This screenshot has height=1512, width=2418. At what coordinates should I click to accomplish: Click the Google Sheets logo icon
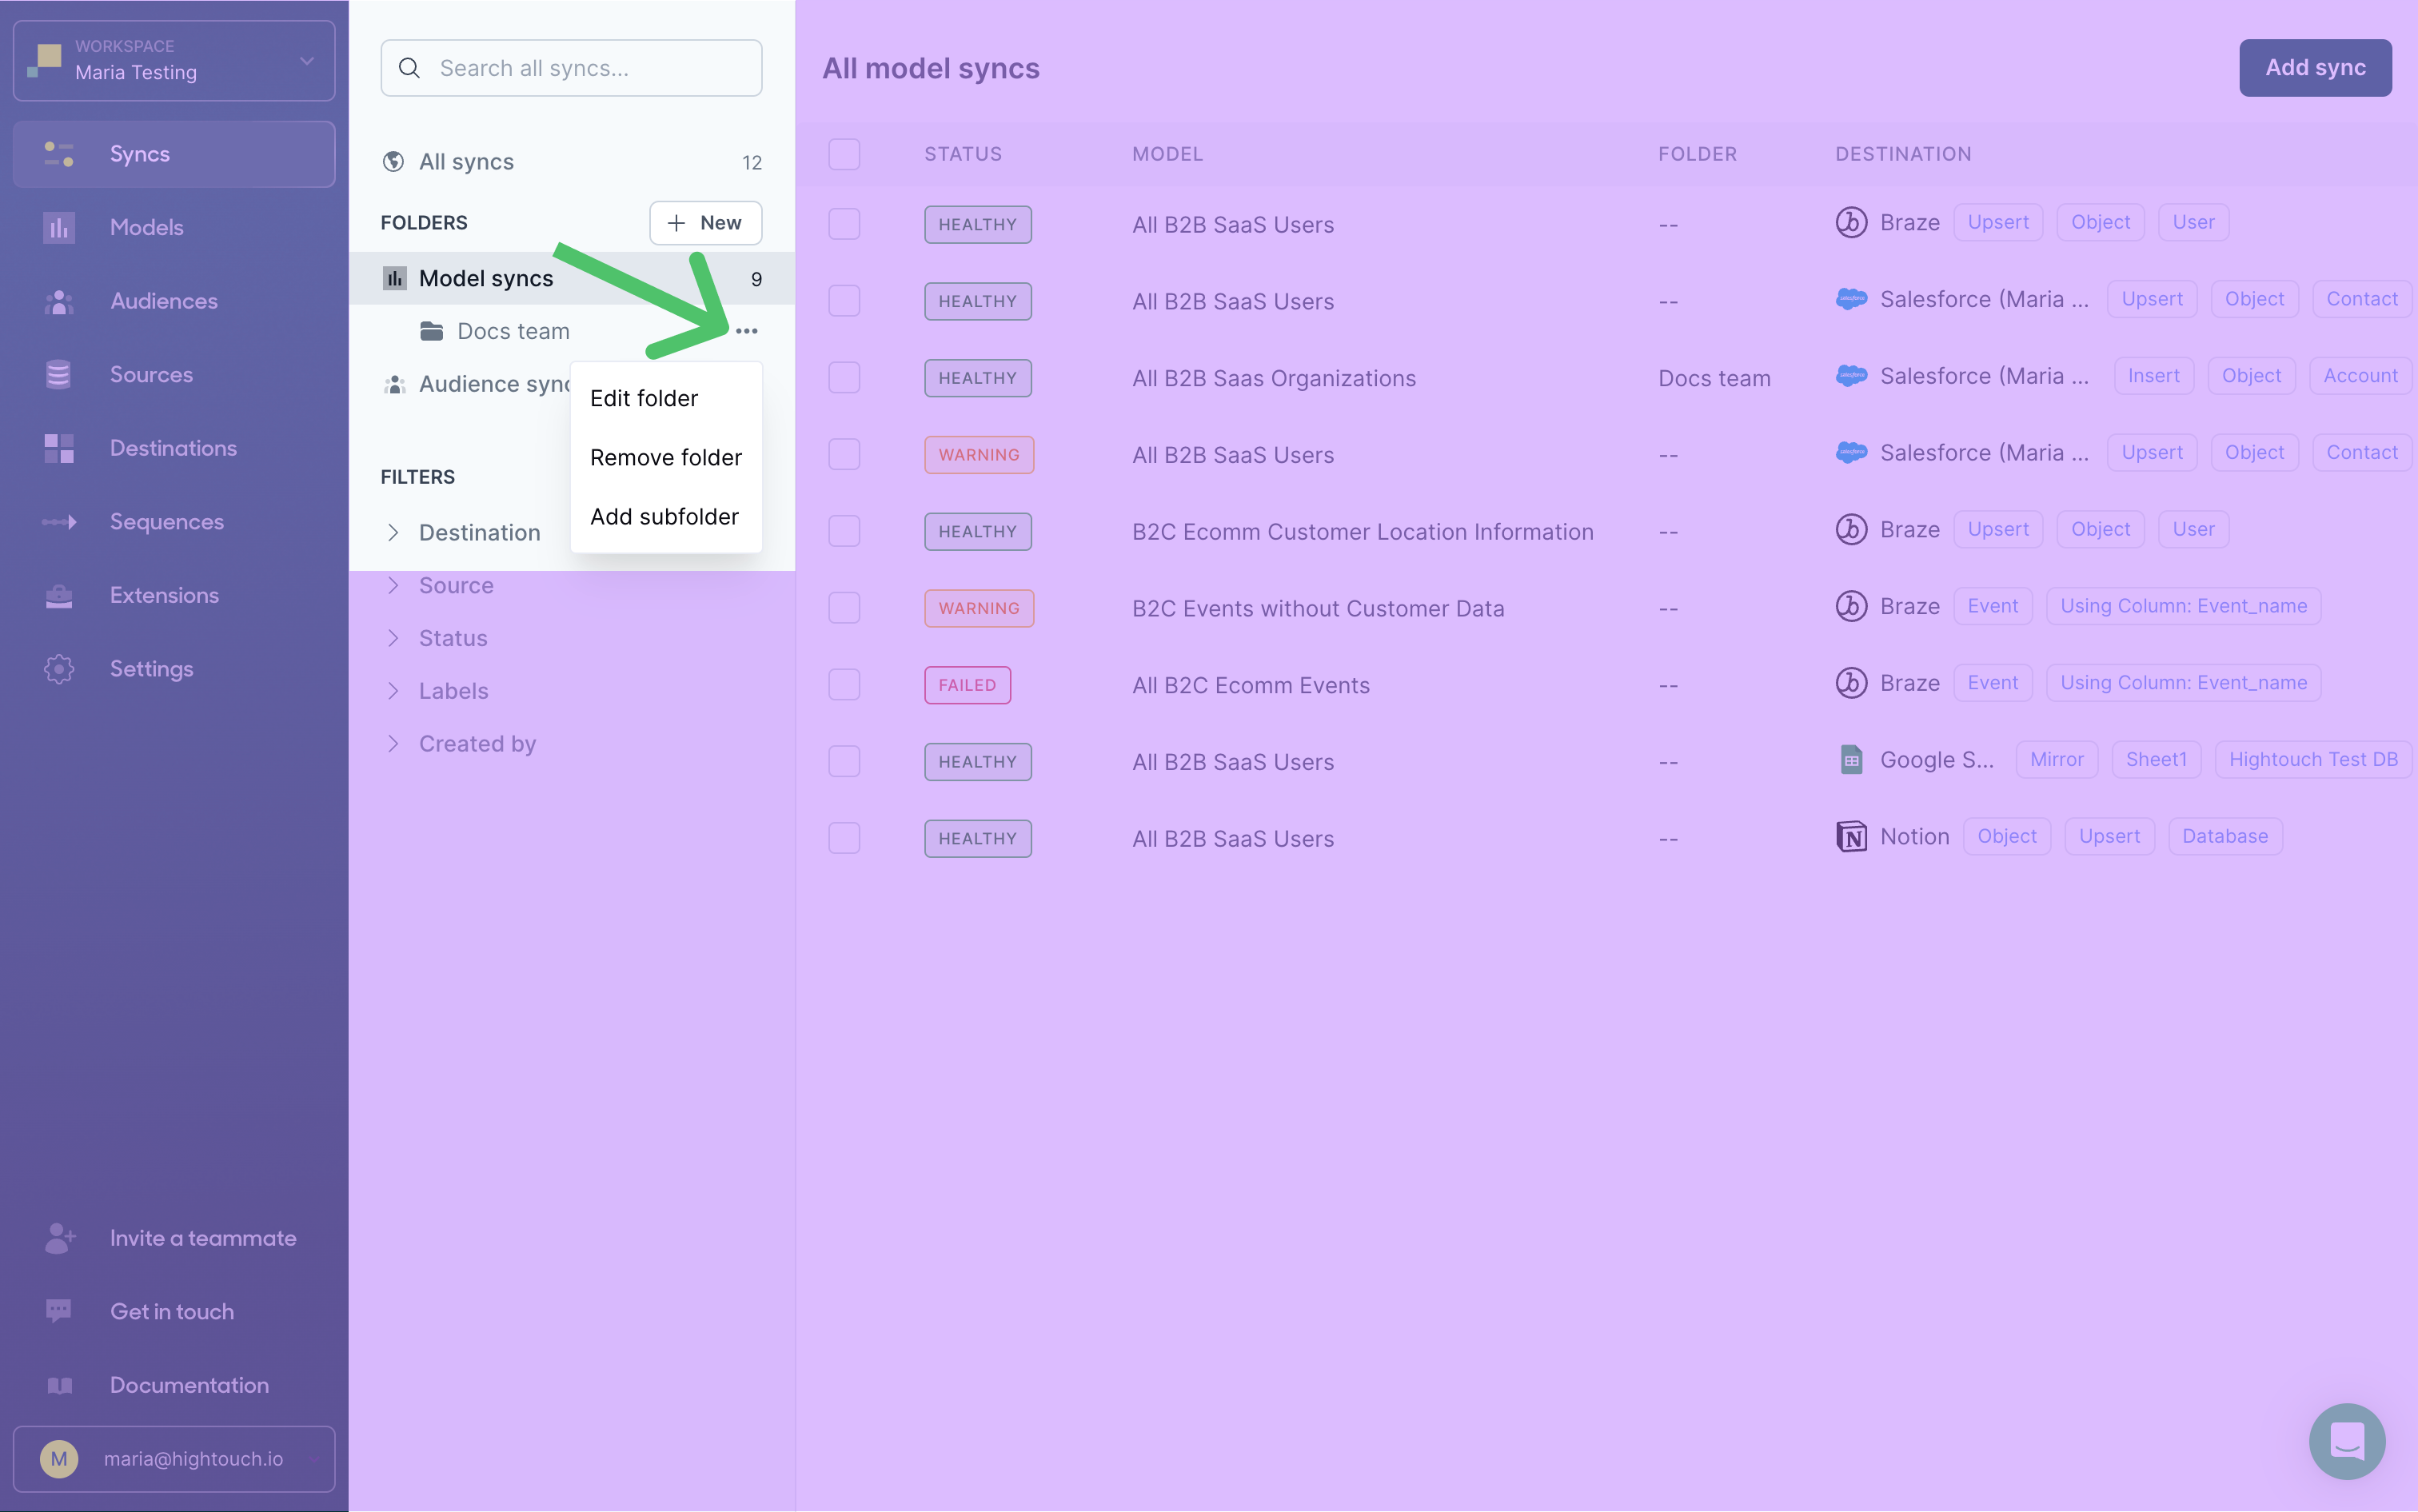click(1851, 760)
